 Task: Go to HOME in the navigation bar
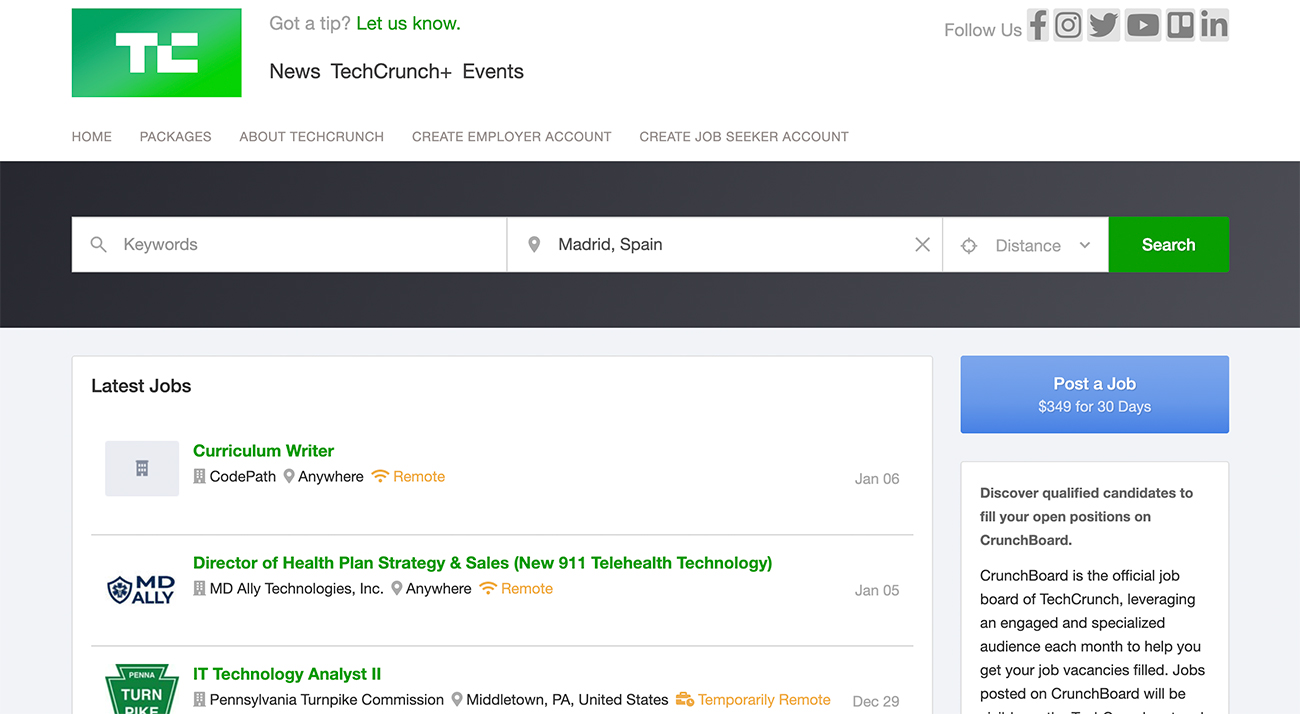[x=92, y=136]
